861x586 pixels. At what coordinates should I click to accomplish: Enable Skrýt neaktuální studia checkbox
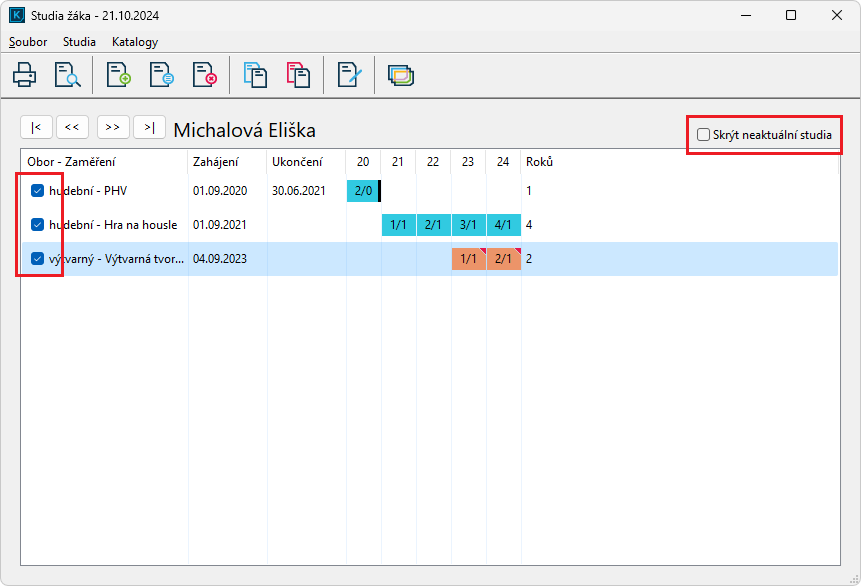coord(704,135)
